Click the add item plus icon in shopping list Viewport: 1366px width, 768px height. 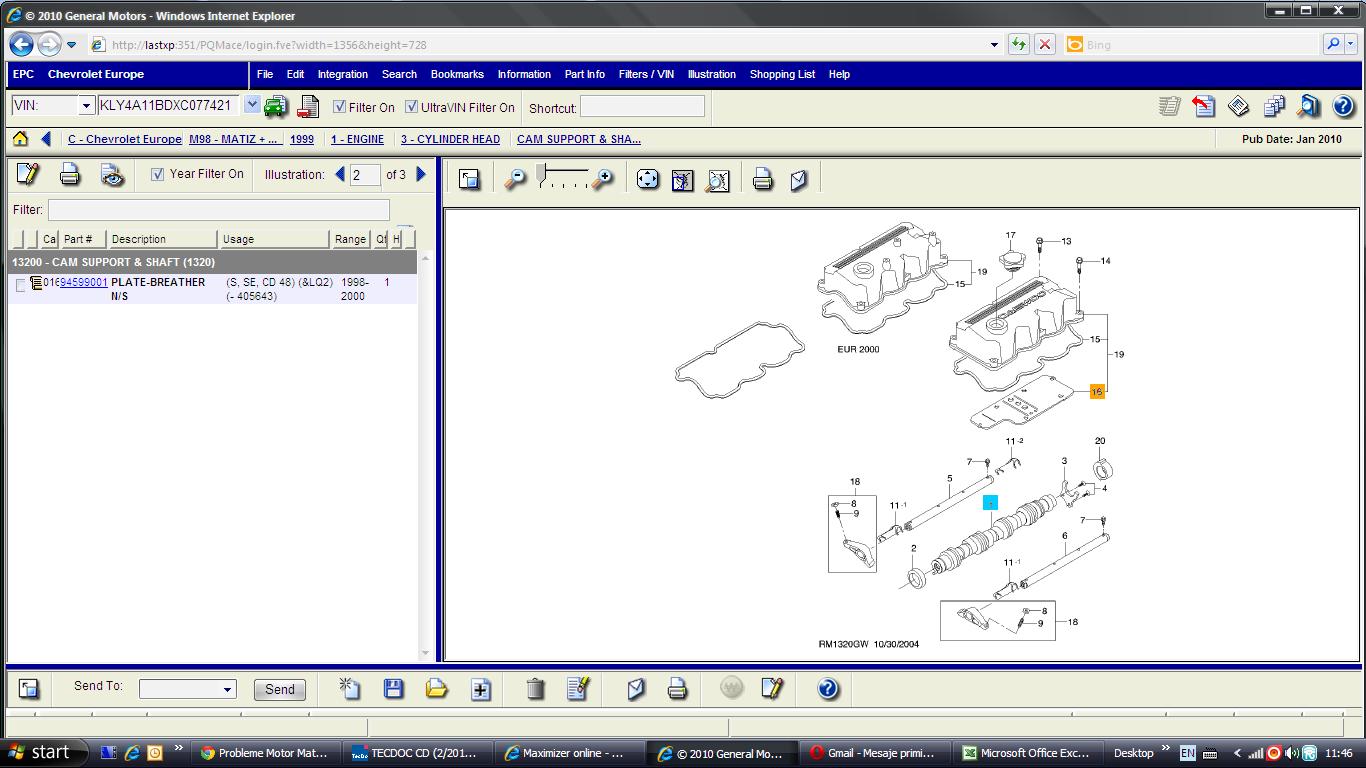[481, 688]
